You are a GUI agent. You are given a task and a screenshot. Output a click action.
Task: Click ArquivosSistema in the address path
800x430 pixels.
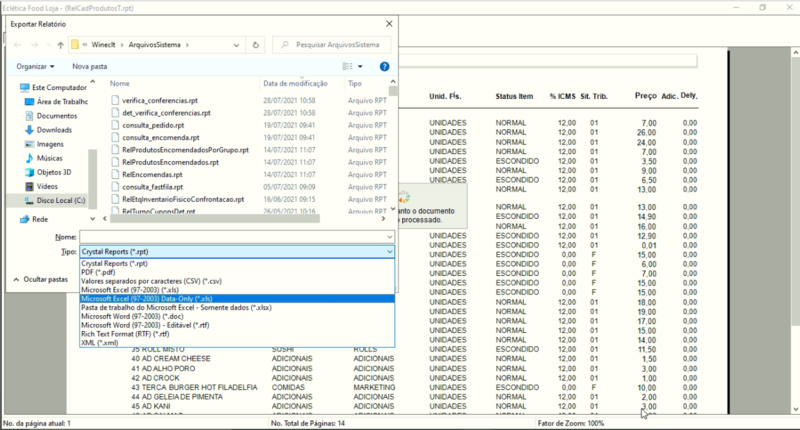pyautogui.click(x=155, y=45)
